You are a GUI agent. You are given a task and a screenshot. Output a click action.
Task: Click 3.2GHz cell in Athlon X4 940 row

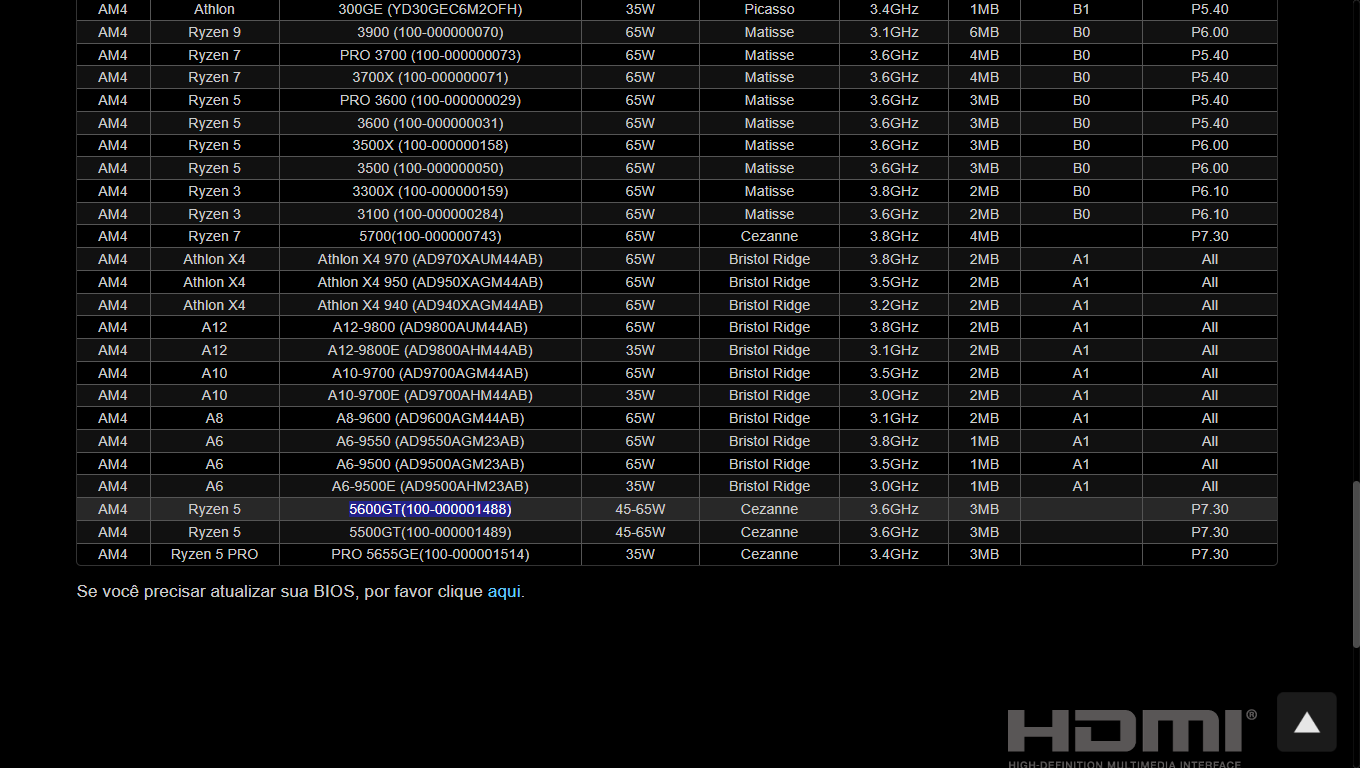894,305
